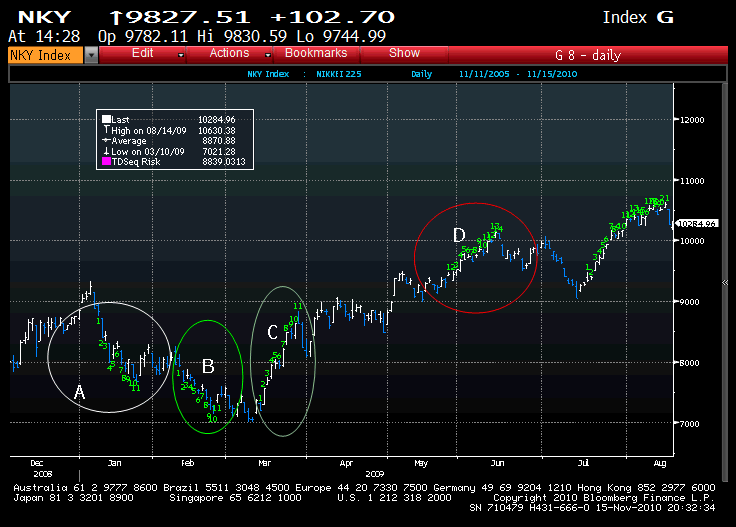
Task: Click the 12000 axis label
Action: pos(692,120)
